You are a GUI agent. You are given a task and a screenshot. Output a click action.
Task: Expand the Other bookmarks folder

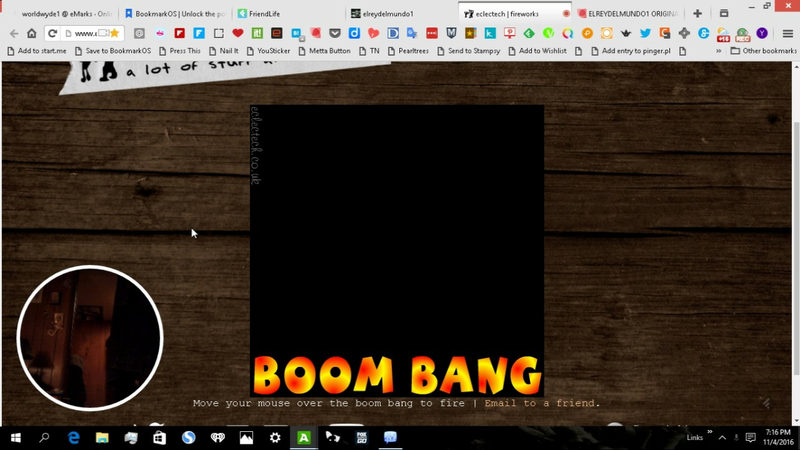(763, 50)
